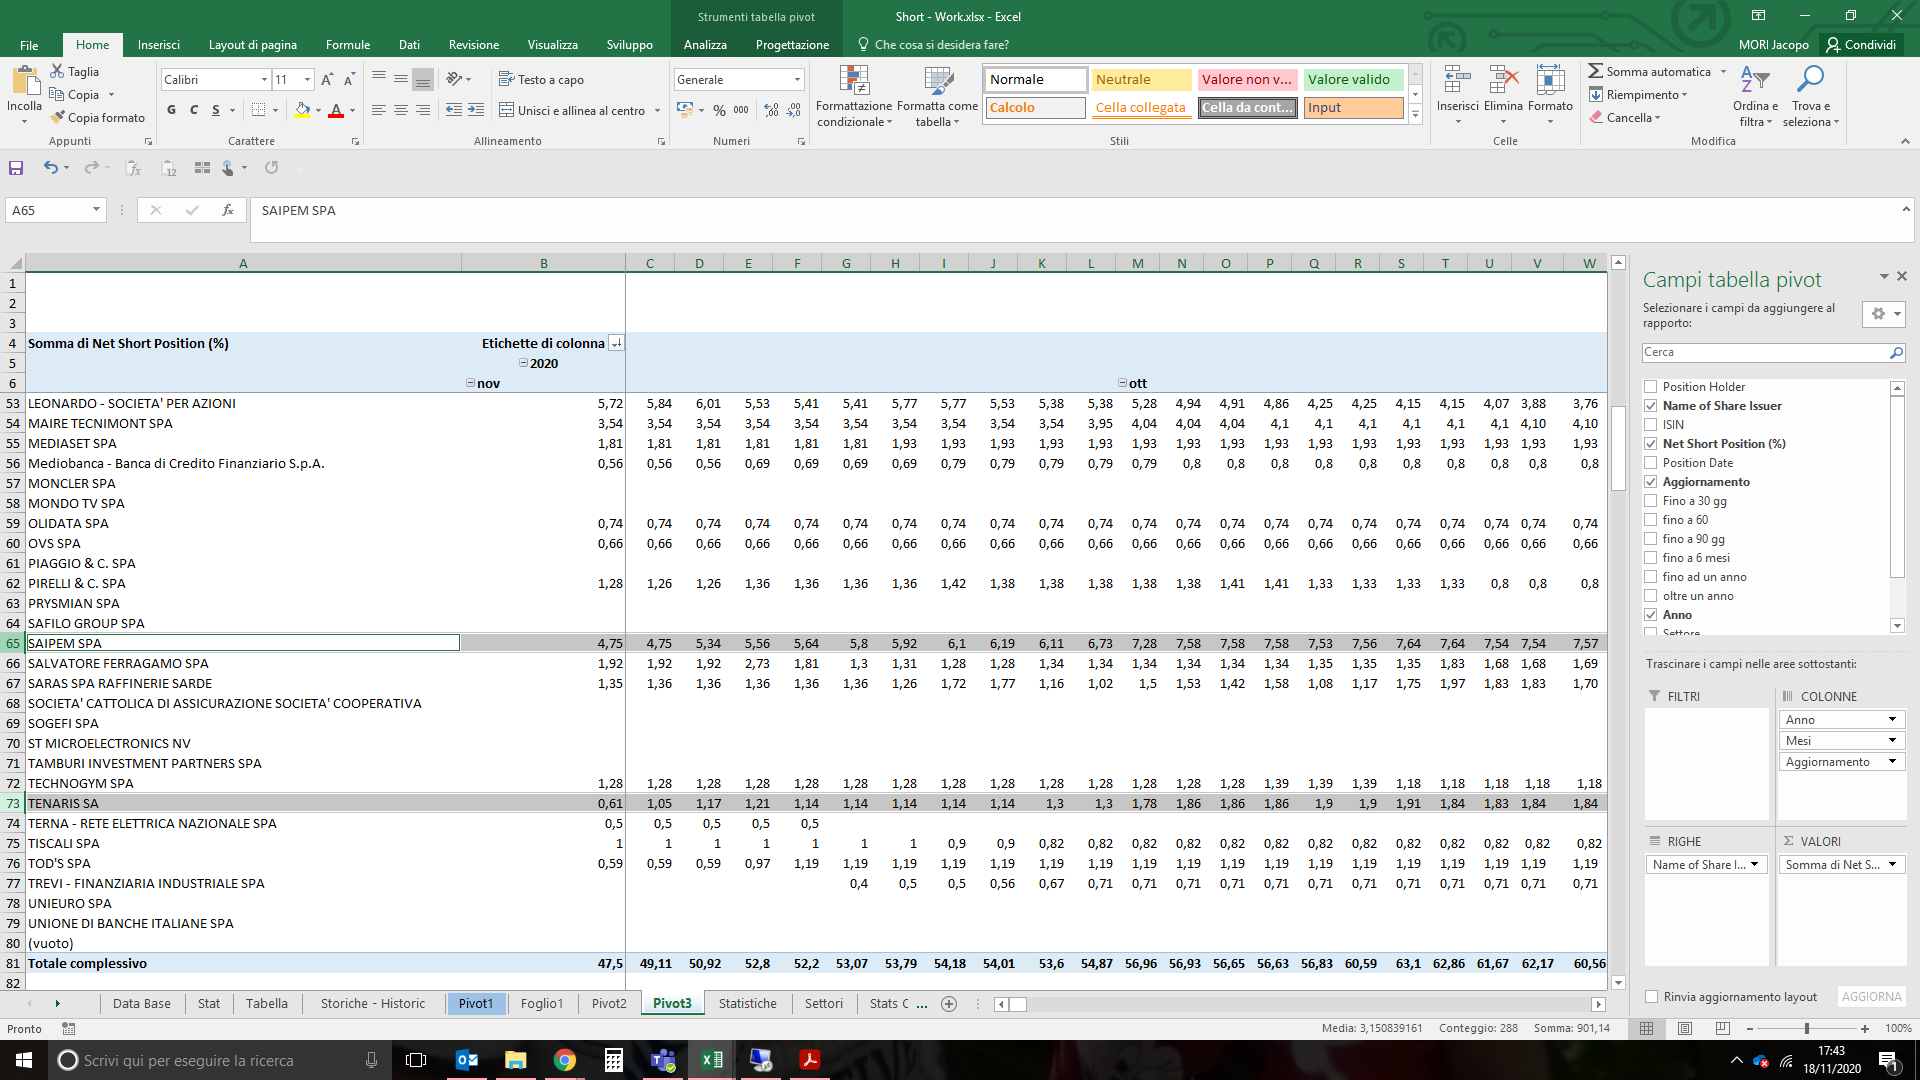This screenshot has height=1080, width=1920.
Task: Open the Etichette di colonna filter dropdown
Action: point(617,343)
